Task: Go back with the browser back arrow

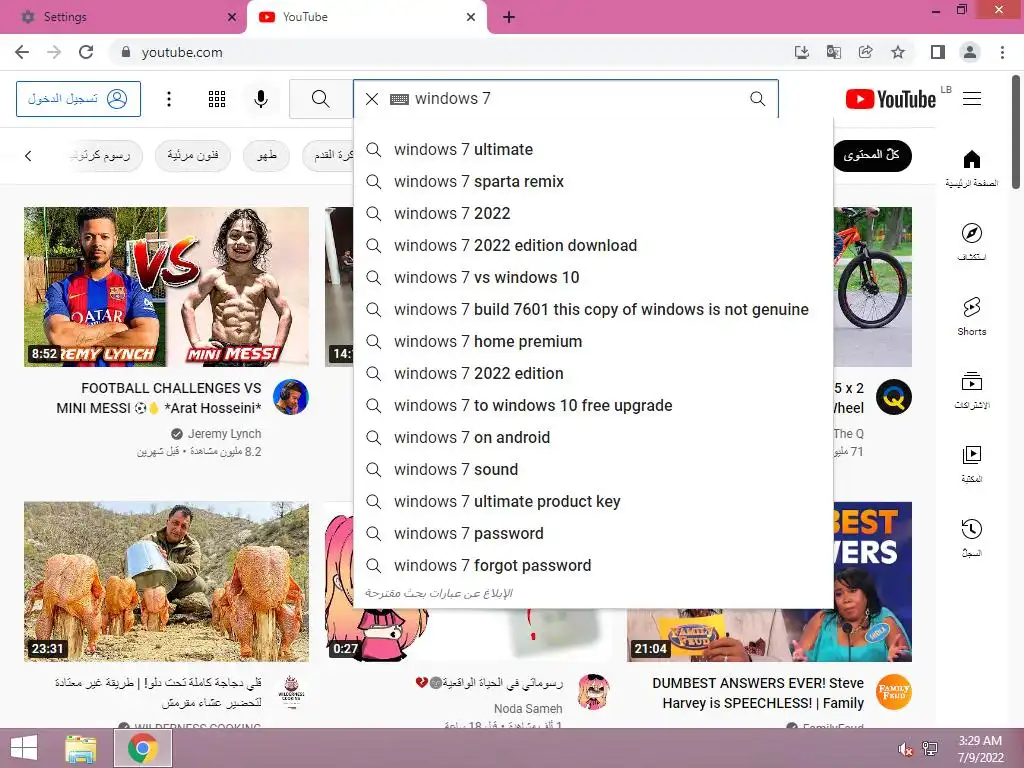Action: tap(22, 52)
